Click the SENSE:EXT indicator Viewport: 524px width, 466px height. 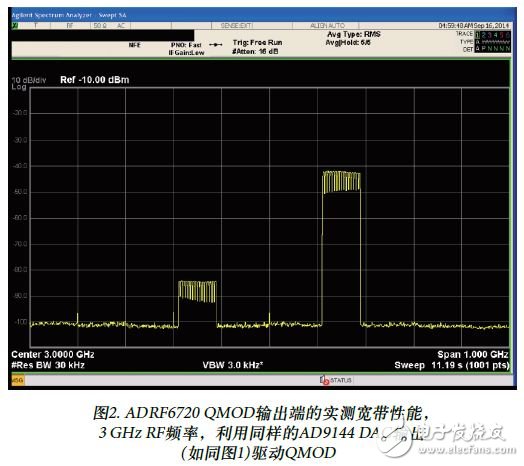tap(237, 26)
